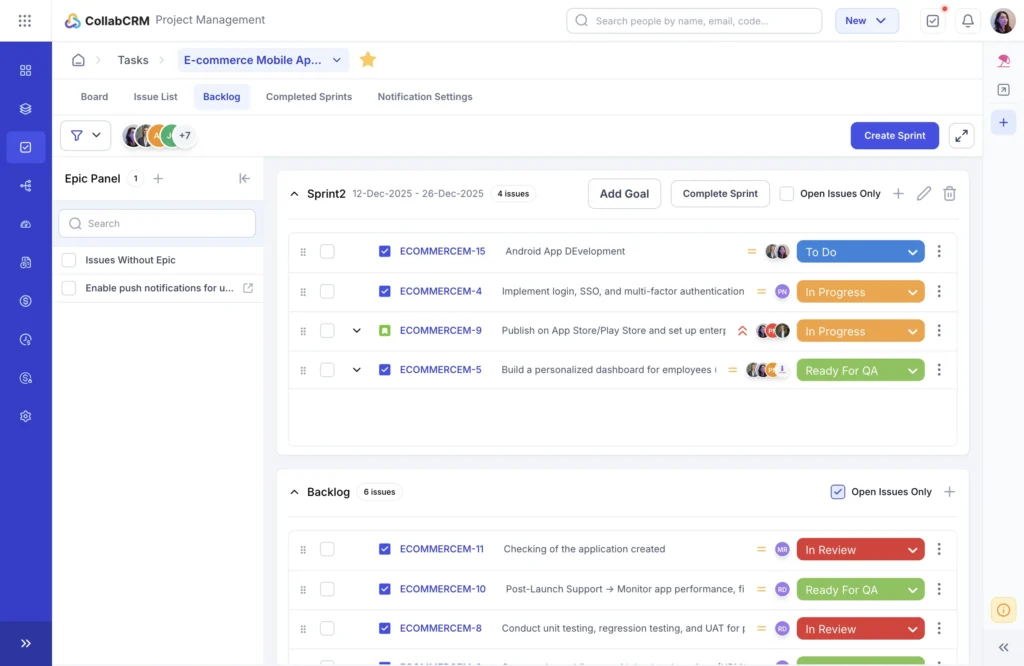The height and width of the screenshot is (666, 1024).
Task: Expand the board view to fullscreen
Action: (961, 135)
